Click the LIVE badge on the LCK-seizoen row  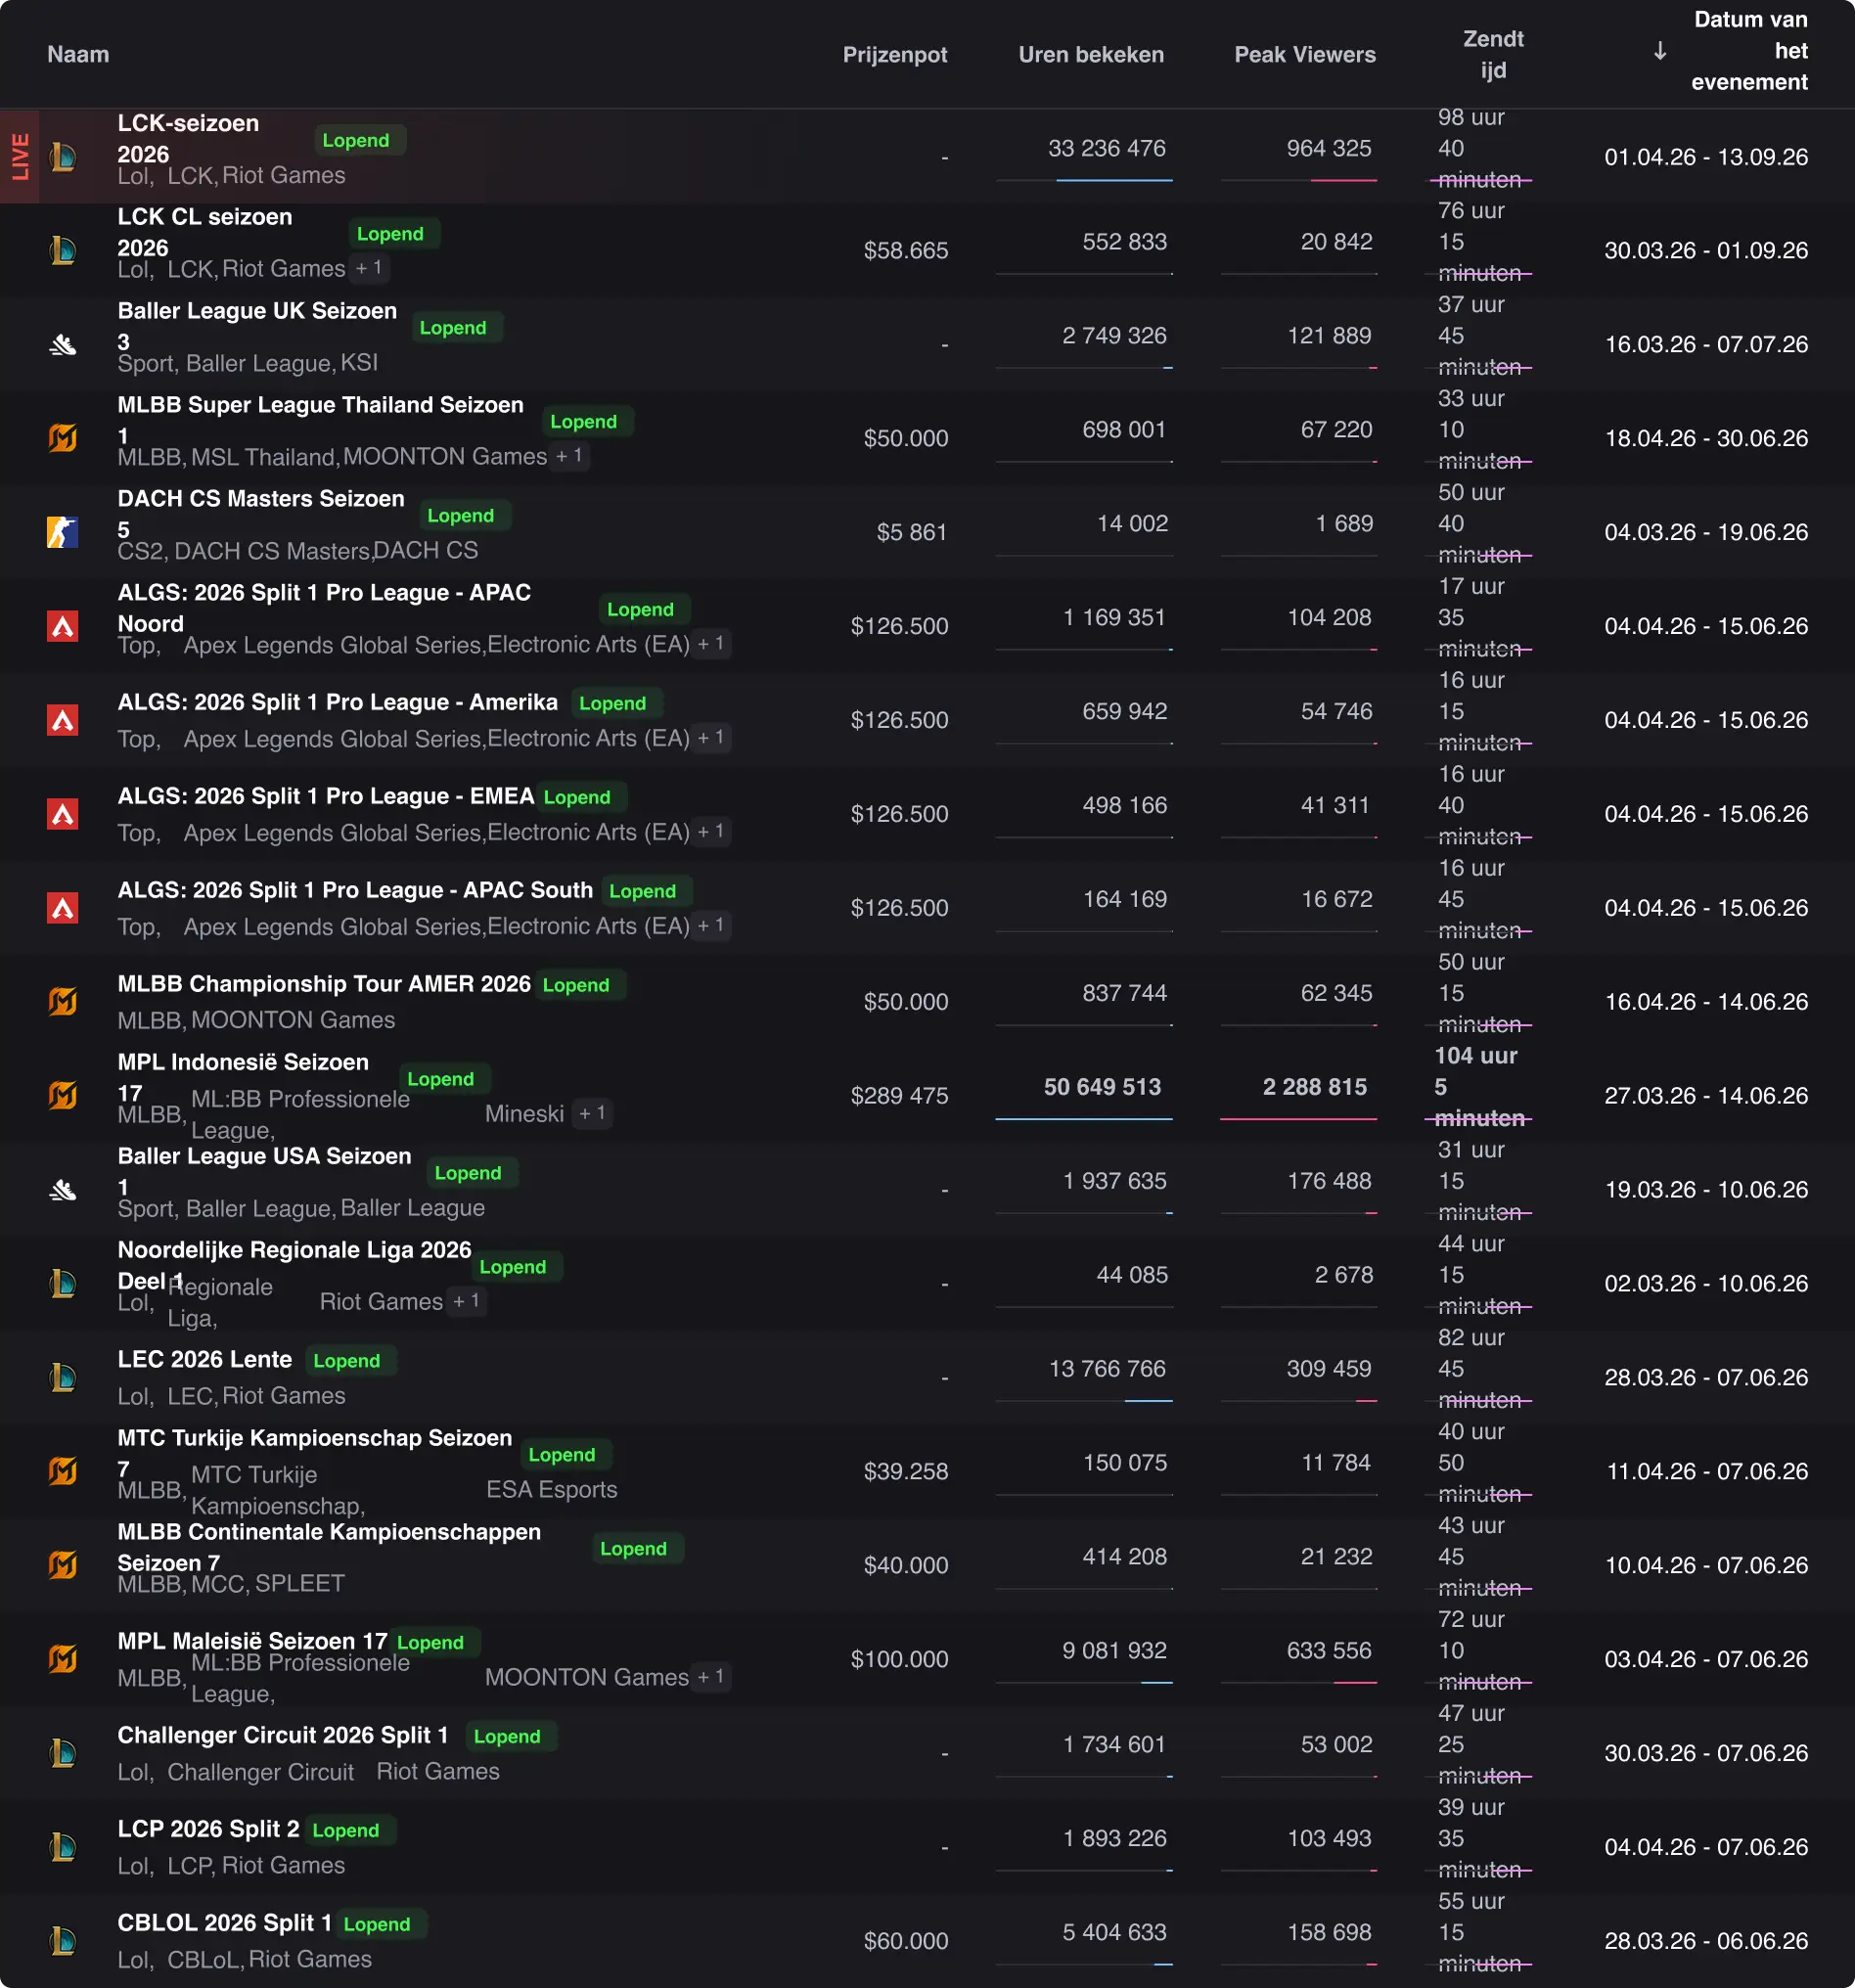pyautogui.click(x=20, y=157)
